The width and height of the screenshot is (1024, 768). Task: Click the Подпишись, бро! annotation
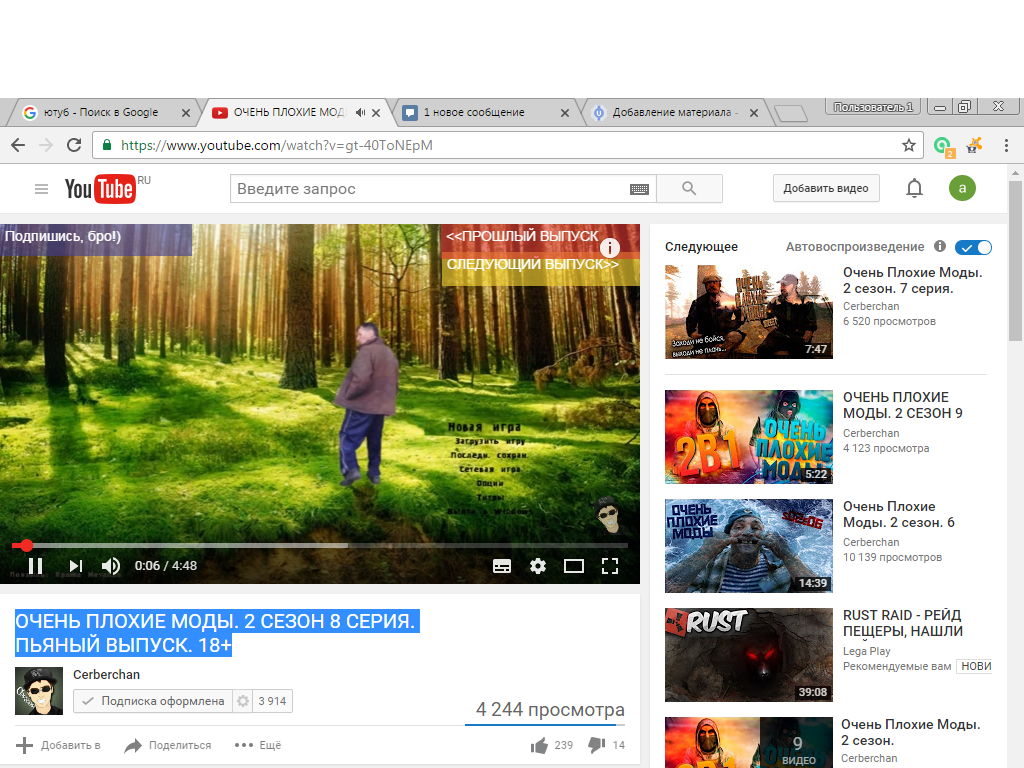tap(96, 239)
